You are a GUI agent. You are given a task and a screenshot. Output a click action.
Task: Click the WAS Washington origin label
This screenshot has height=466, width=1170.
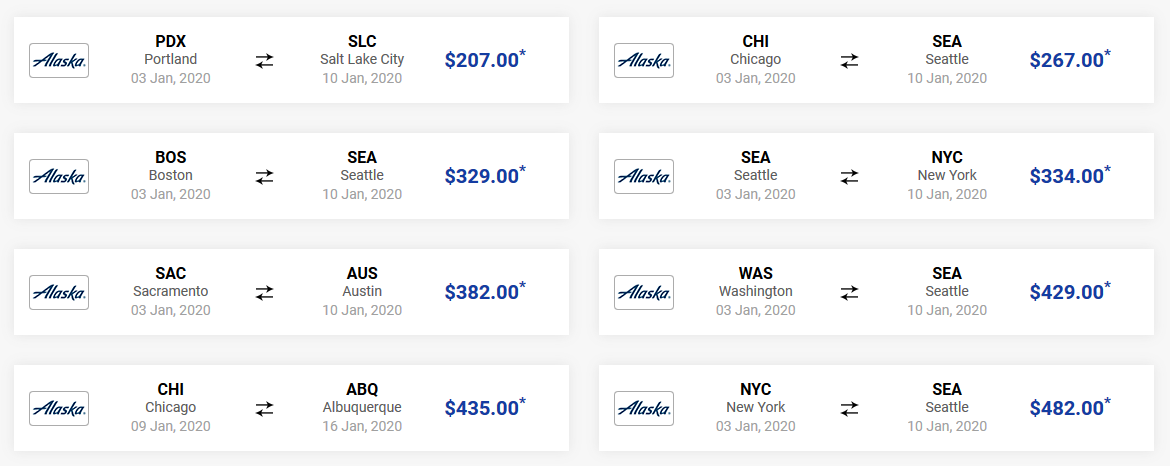click(x=756, y=282)
